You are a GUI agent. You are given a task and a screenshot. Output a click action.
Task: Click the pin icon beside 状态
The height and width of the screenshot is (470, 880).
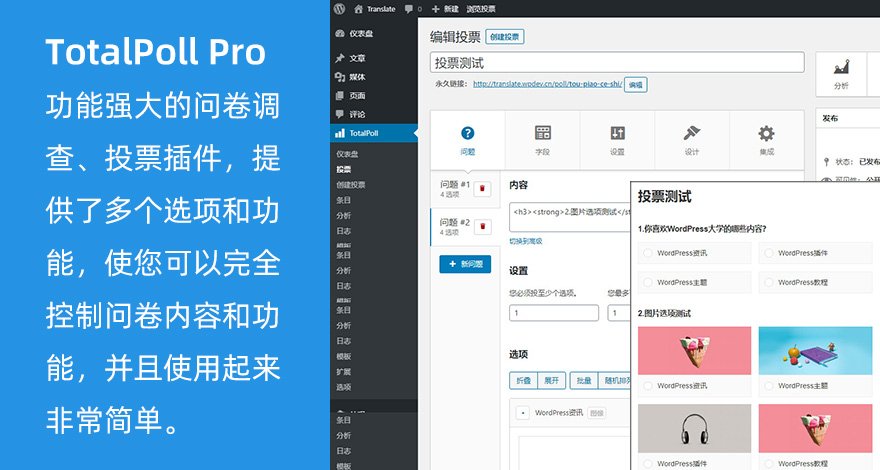[826, 162]
